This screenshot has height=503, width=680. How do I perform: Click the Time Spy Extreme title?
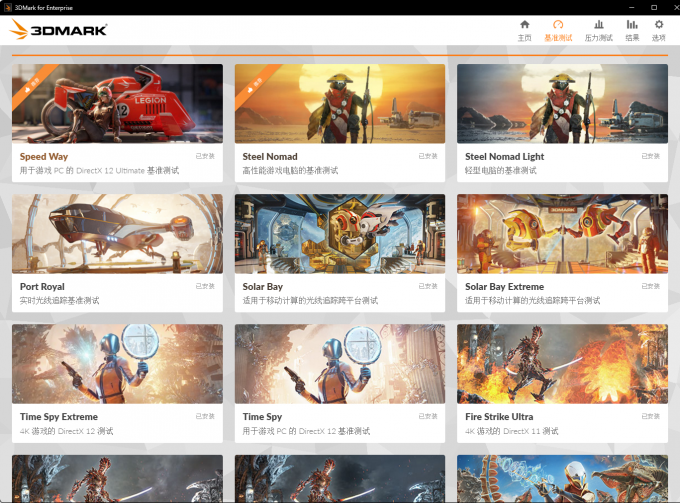point(59,417)
